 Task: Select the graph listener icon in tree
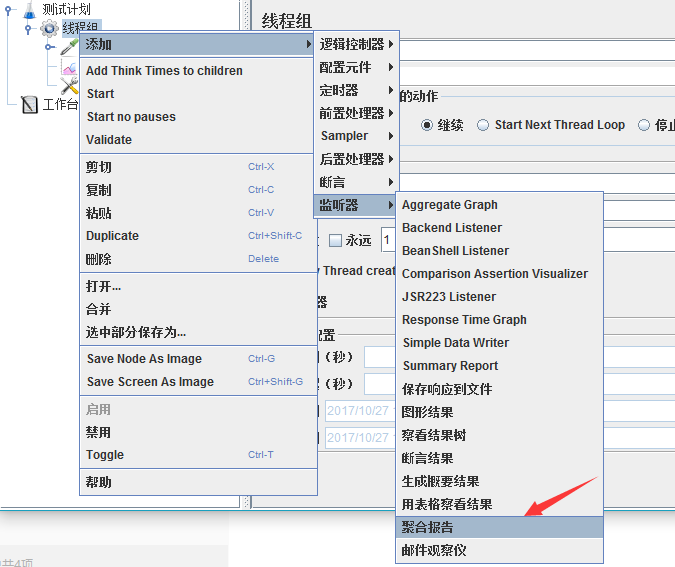point(69,68)
